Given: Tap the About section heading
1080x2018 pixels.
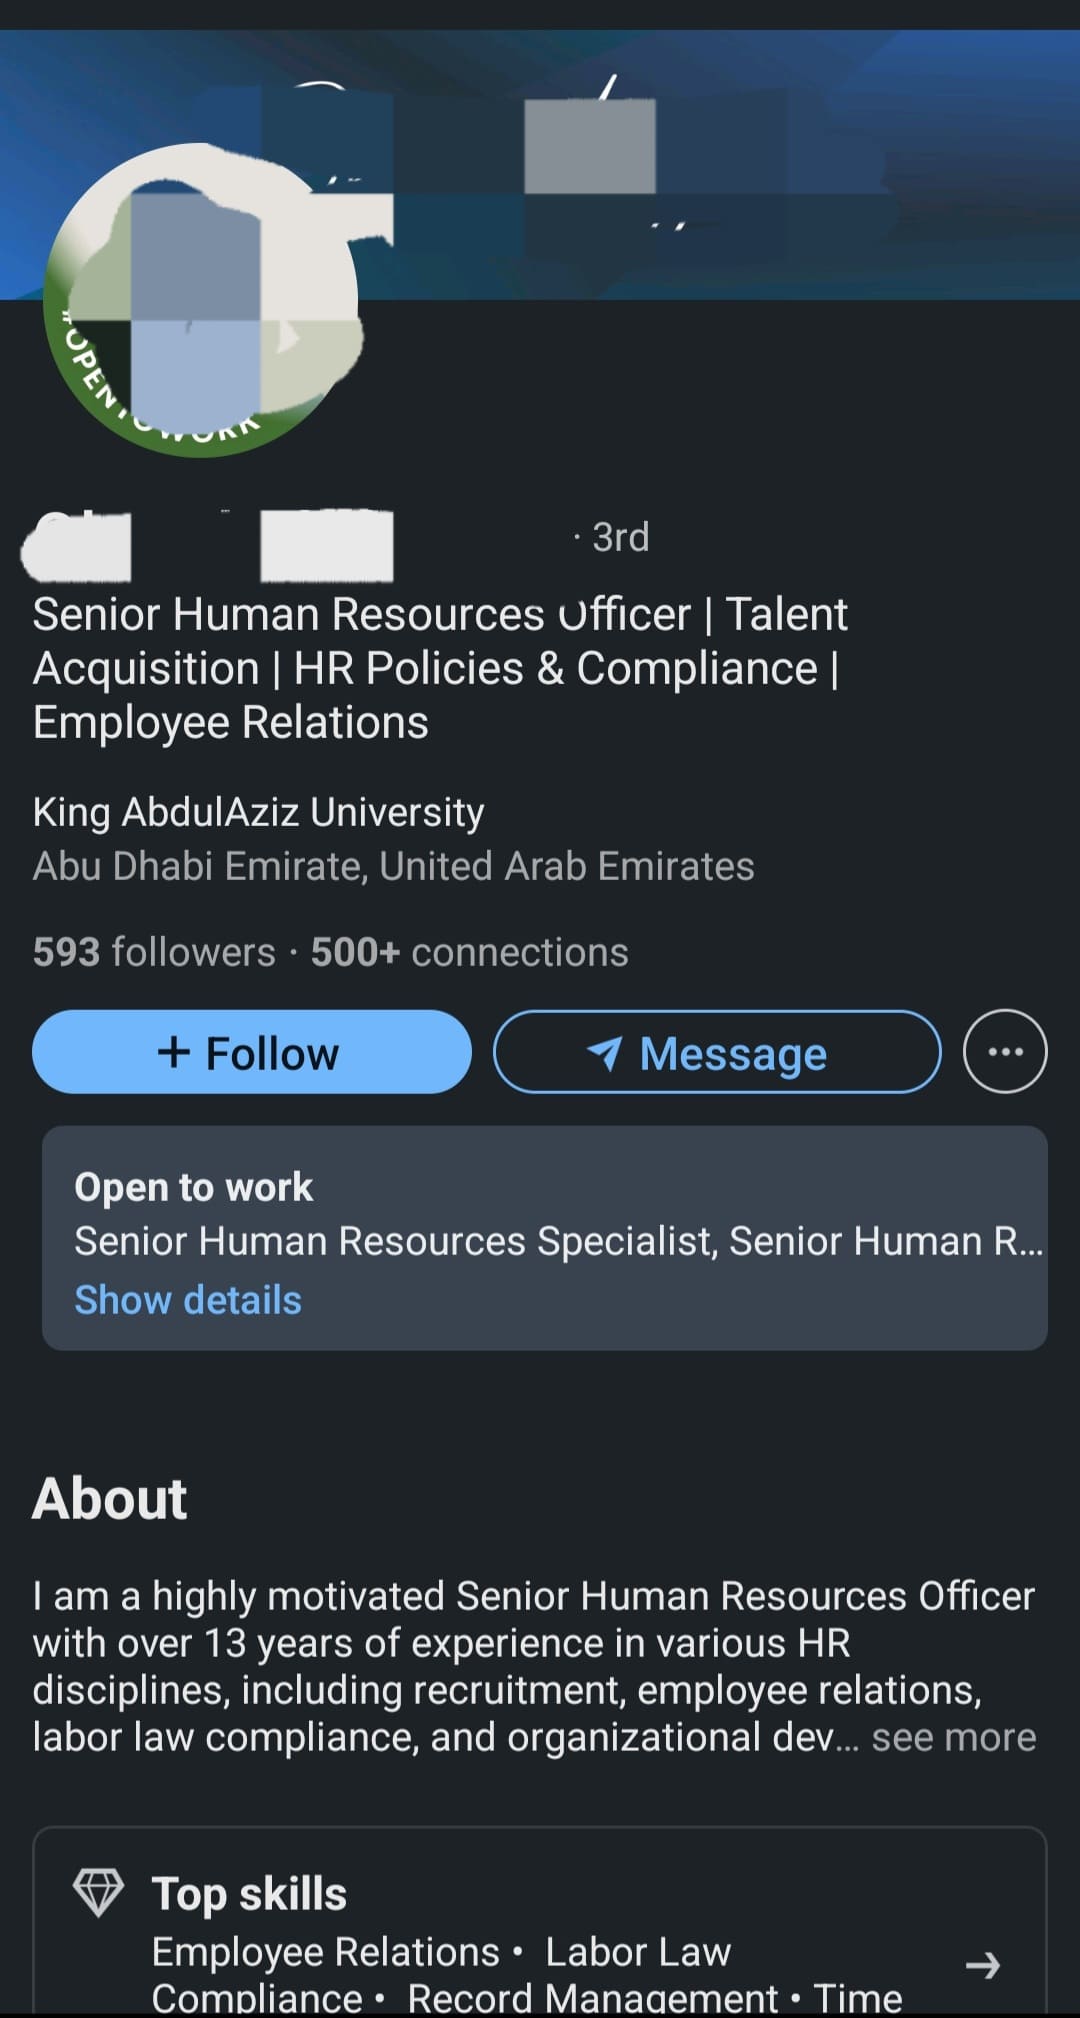Looking at the screenshot, I should [x=110, y=1498].
